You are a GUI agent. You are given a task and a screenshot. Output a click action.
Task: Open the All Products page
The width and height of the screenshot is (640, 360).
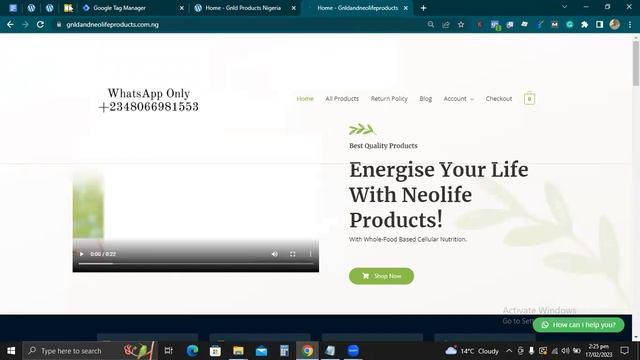coord(342,99)
